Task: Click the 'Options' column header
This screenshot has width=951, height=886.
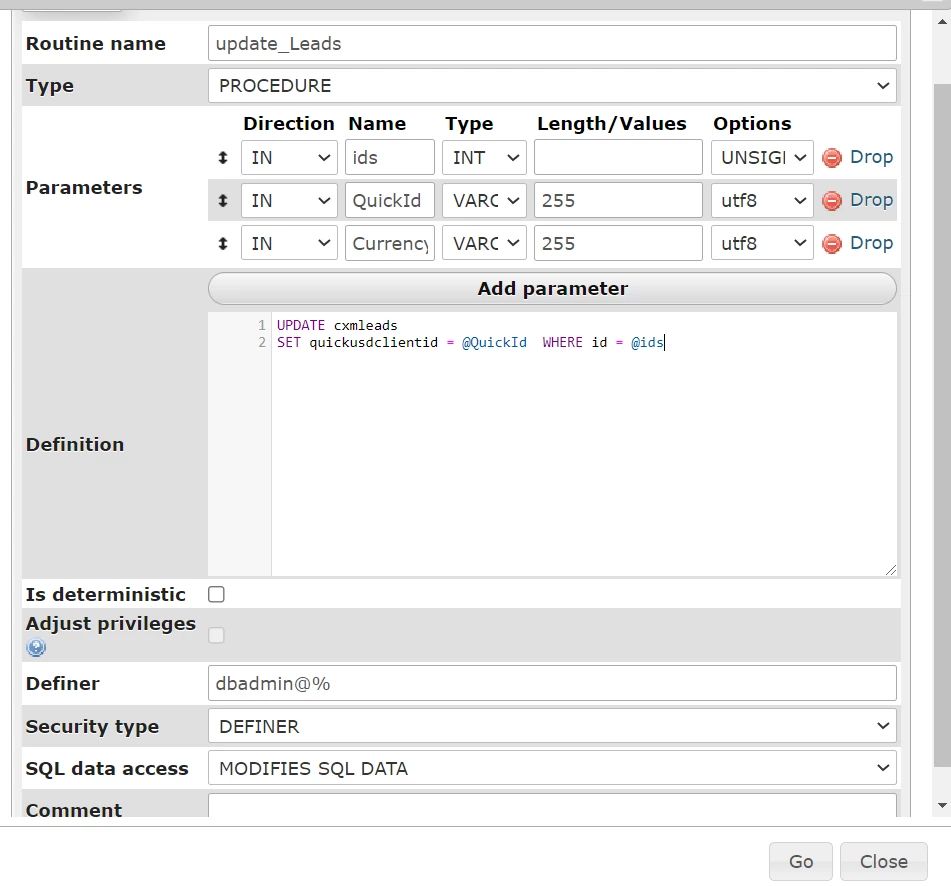Action: click(x=752, y=124)
